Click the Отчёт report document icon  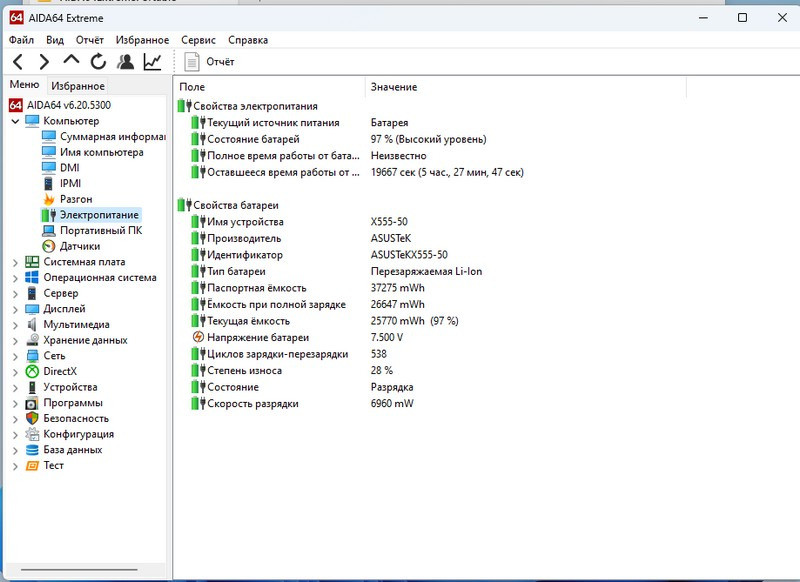tap(192, 62)
